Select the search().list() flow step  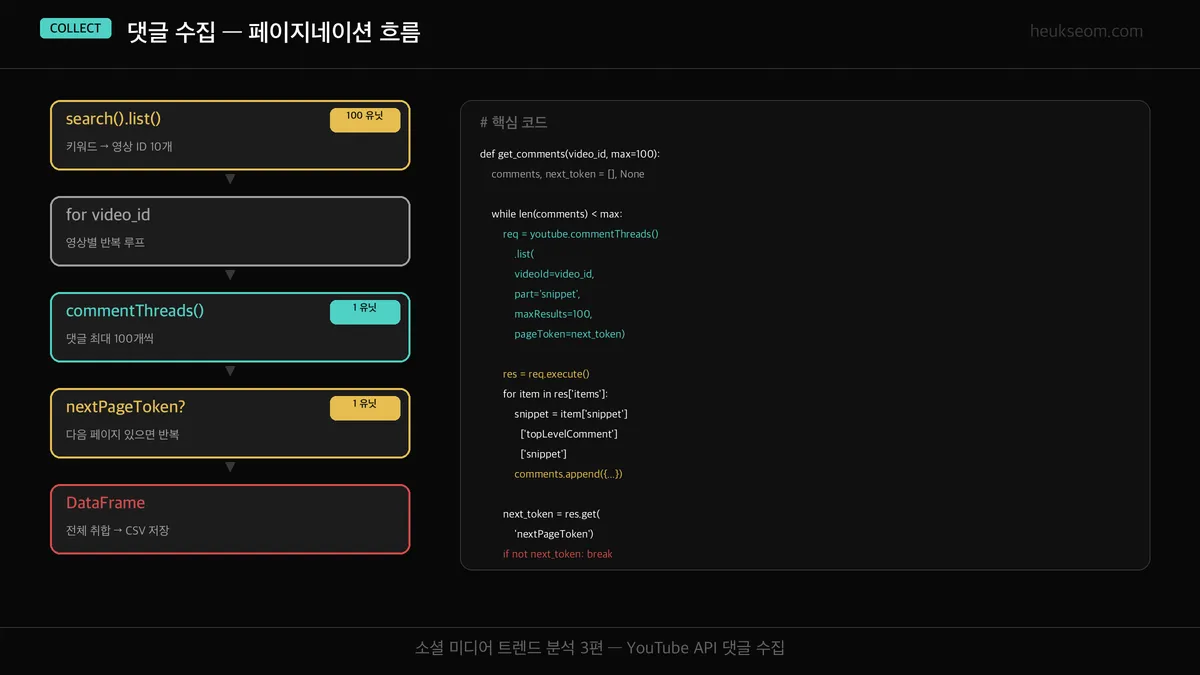point(230,135)
